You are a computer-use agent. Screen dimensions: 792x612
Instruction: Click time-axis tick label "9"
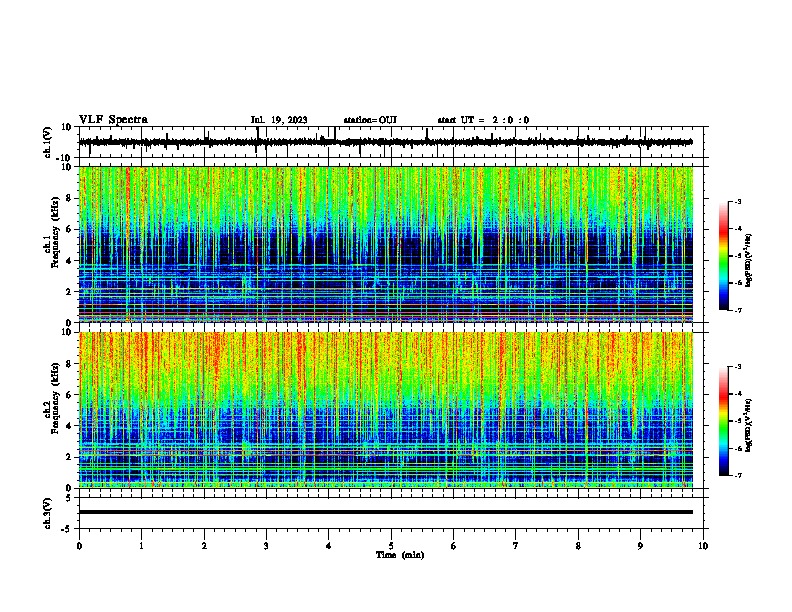(640, 545)
